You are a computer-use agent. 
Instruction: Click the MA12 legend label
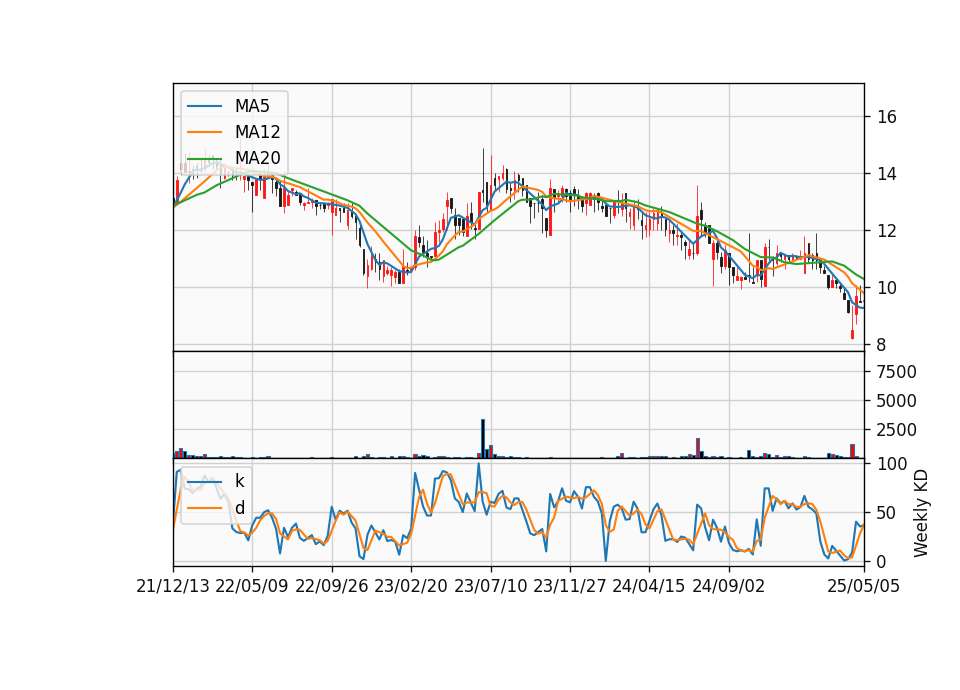click(257, 132)
